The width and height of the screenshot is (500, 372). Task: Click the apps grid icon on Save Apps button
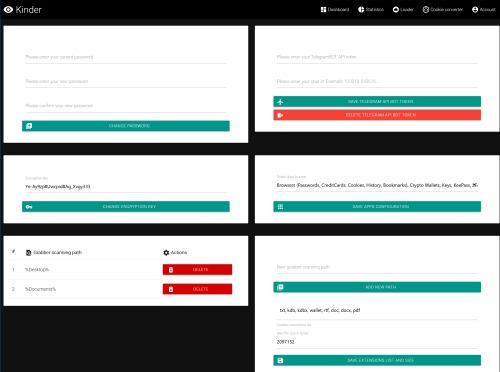pos(280,207)
